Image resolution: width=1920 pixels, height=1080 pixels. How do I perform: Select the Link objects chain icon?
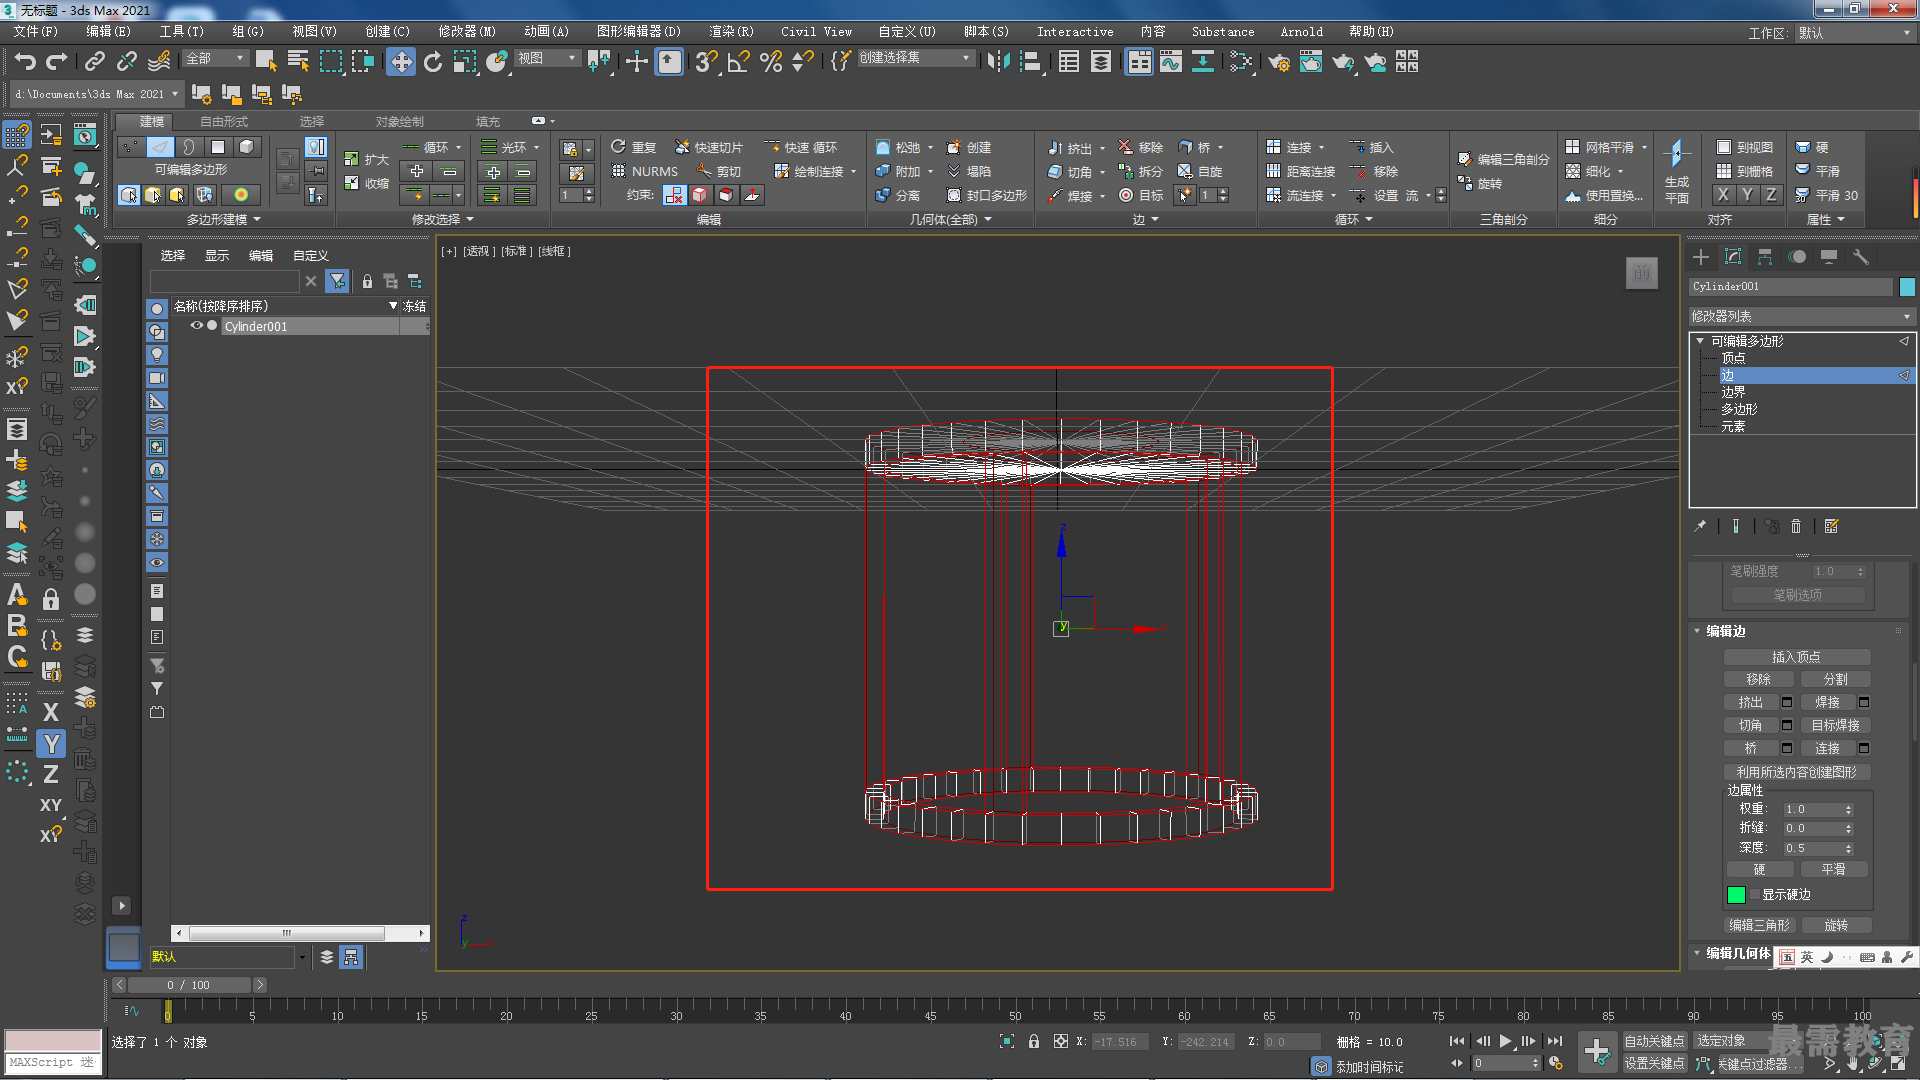click(x=94, y=62)
